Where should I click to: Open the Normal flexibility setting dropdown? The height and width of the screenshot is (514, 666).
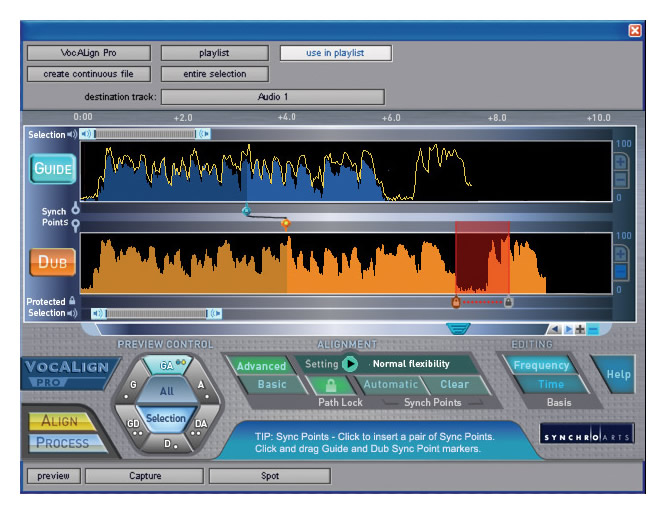pos(410,364)
